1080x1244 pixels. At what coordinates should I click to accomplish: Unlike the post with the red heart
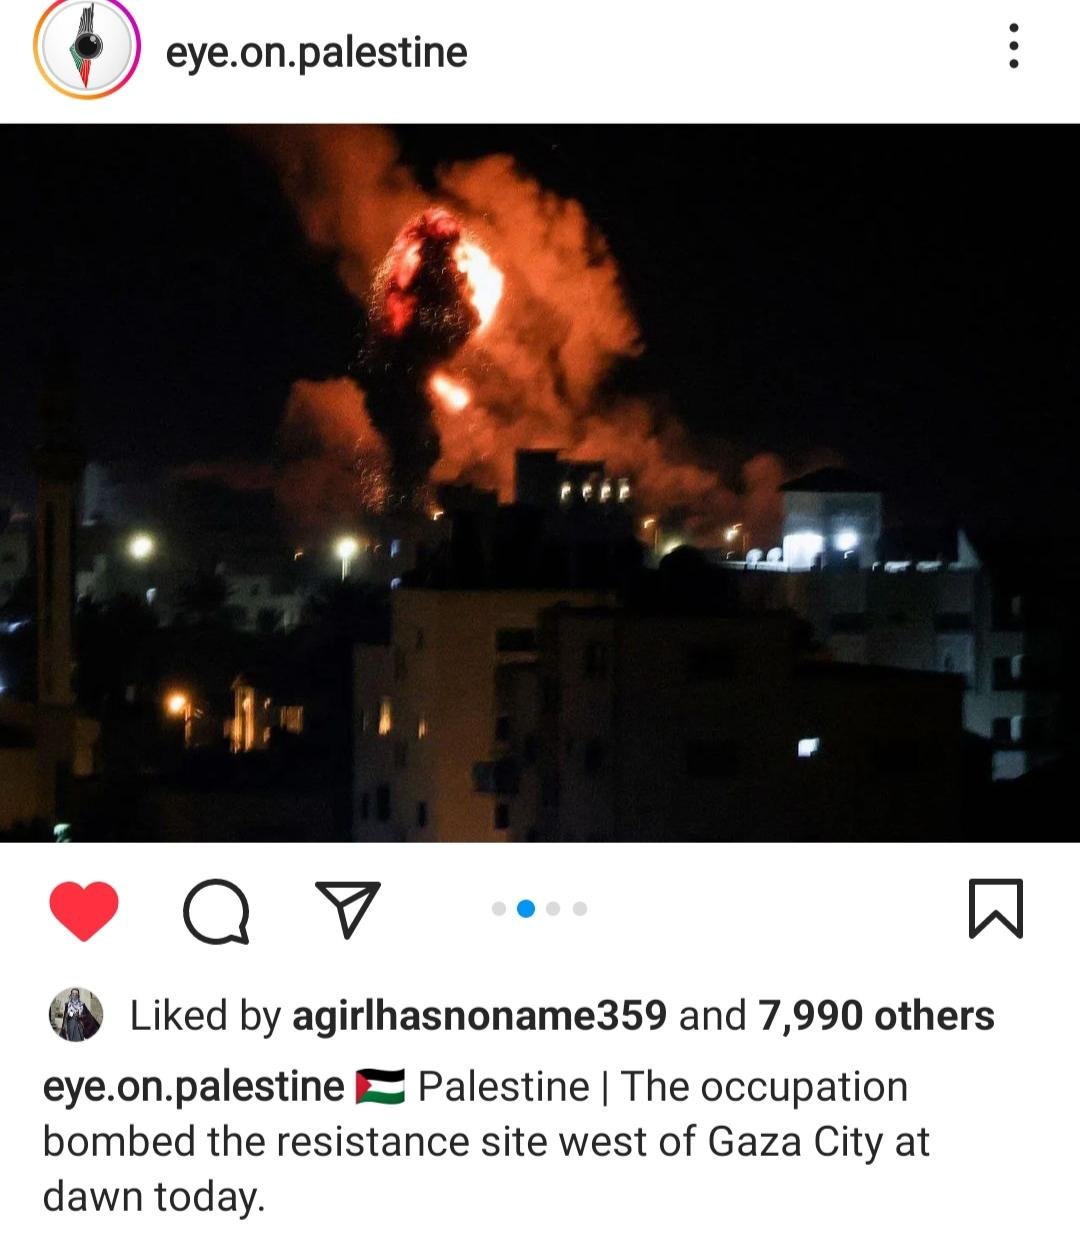[x=84, y=910]
